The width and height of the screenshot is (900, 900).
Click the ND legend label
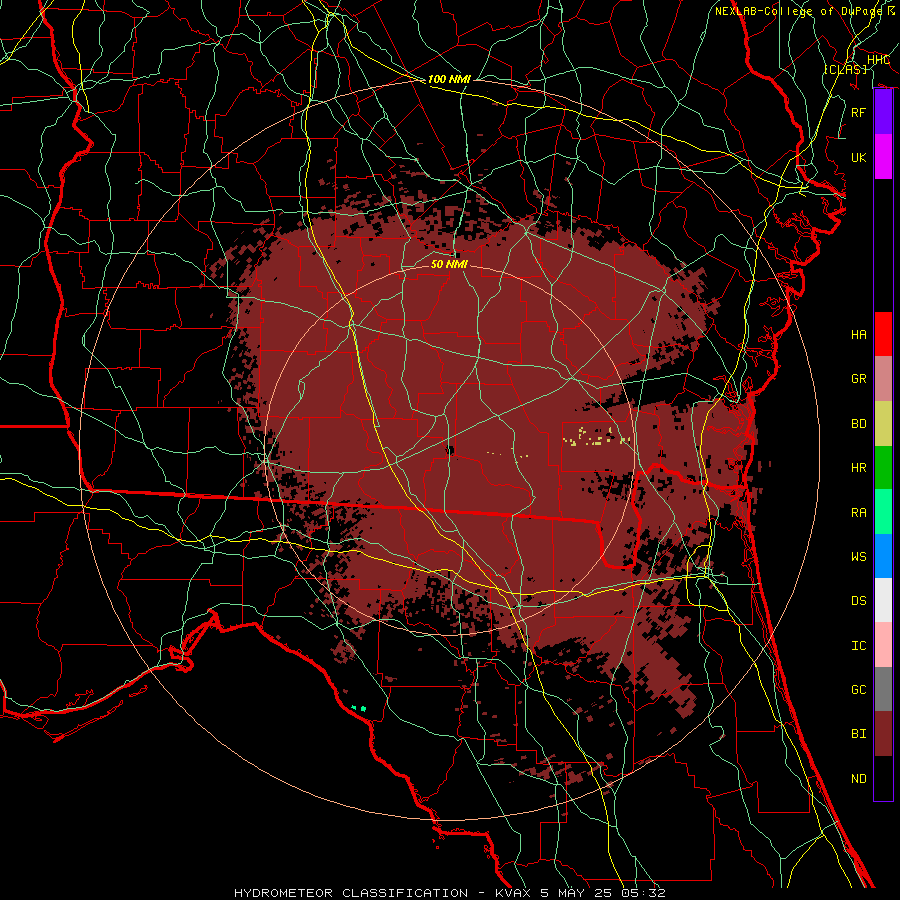pos(859,779)
